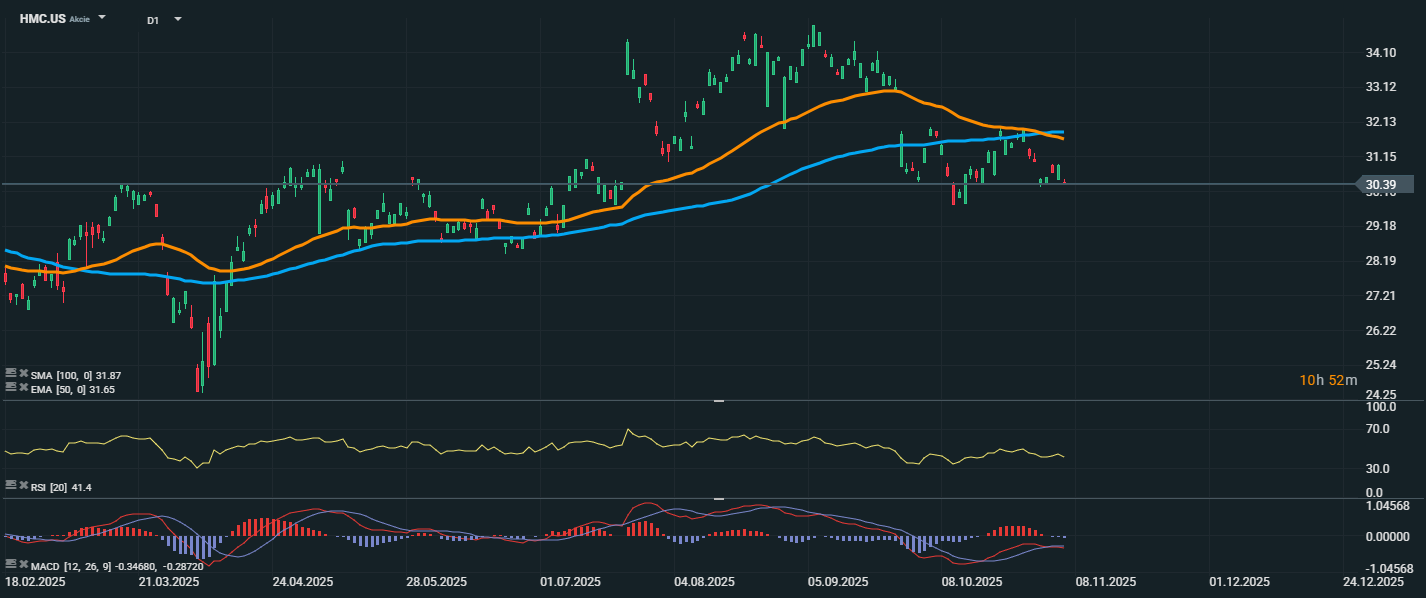Grab the divider handle above MACD panel
This screenshot has width=1426, height=598.
click(x=718, y=498)
